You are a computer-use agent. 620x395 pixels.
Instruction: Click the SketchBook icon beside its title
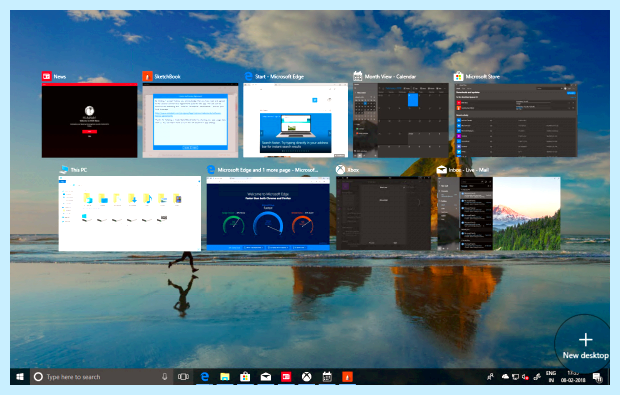147,76
